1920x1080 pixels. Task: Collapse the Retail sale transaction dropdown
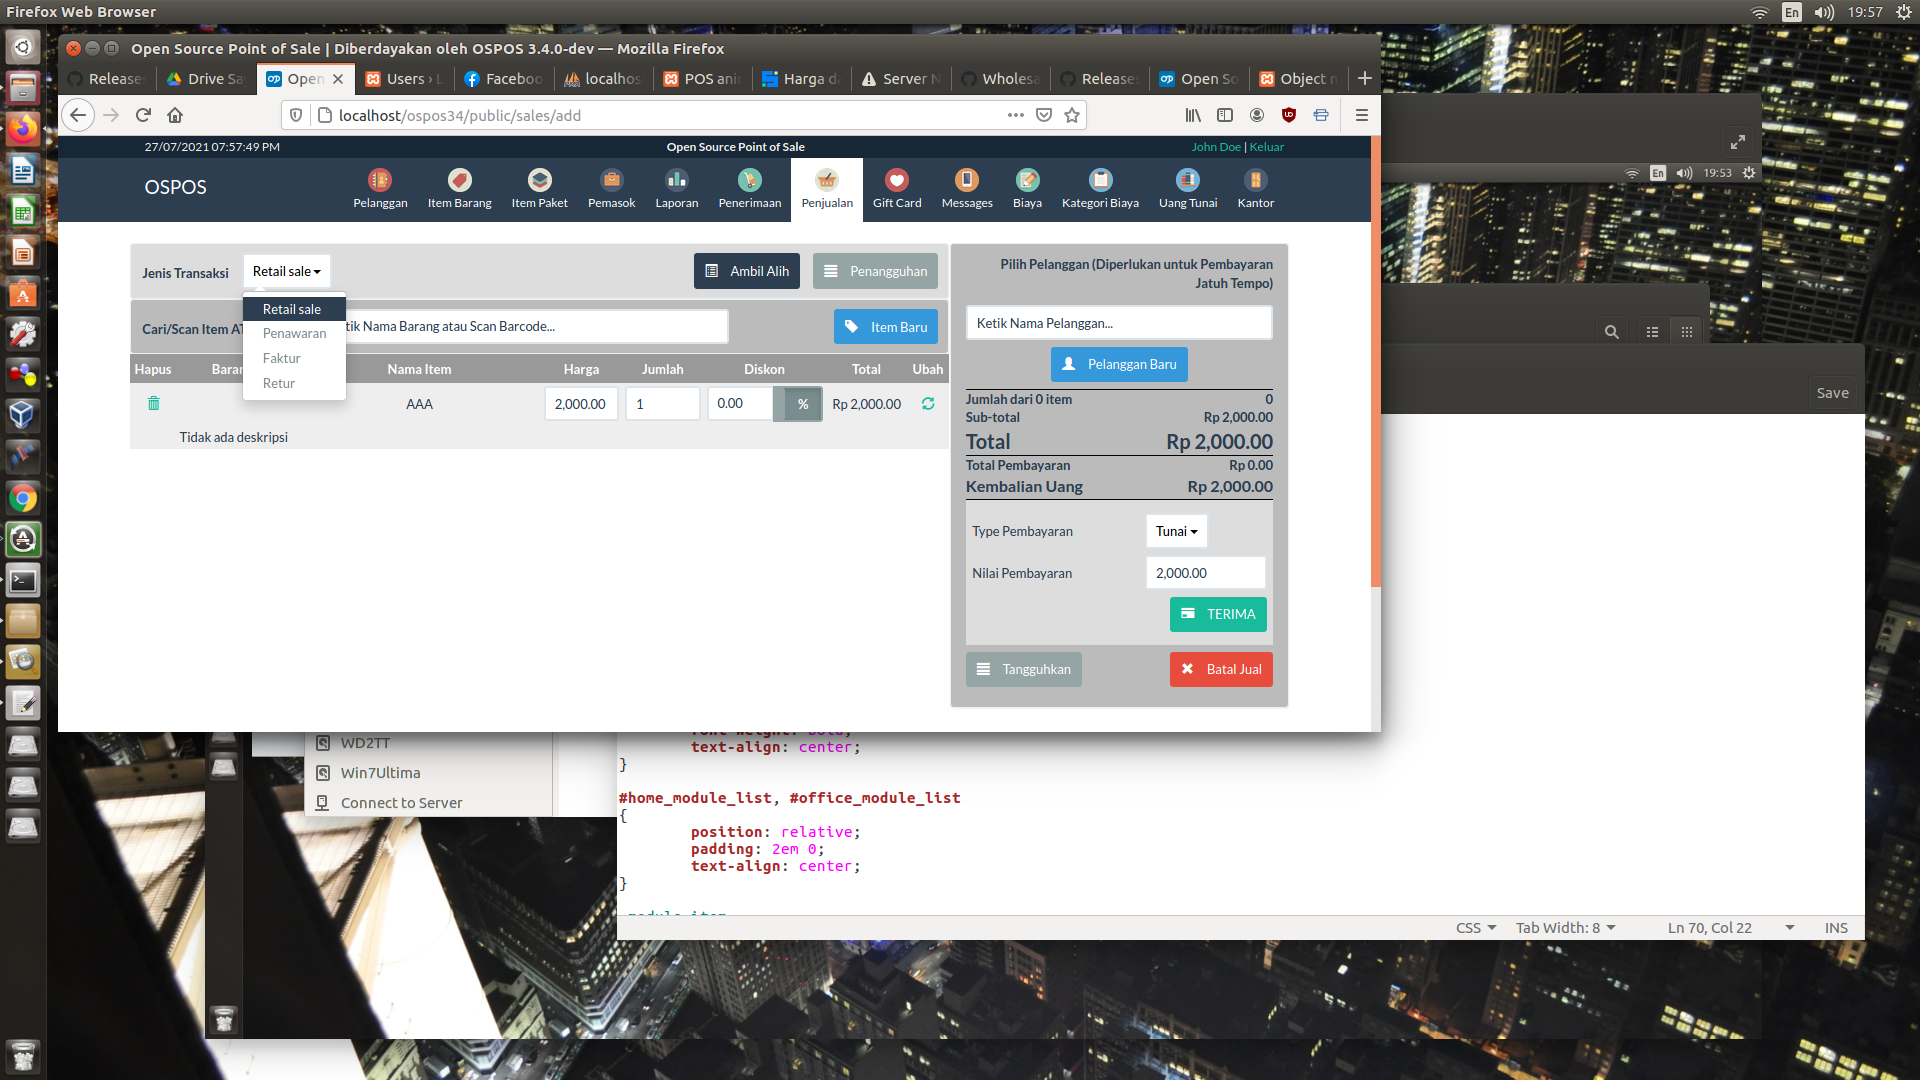point(286,271)
